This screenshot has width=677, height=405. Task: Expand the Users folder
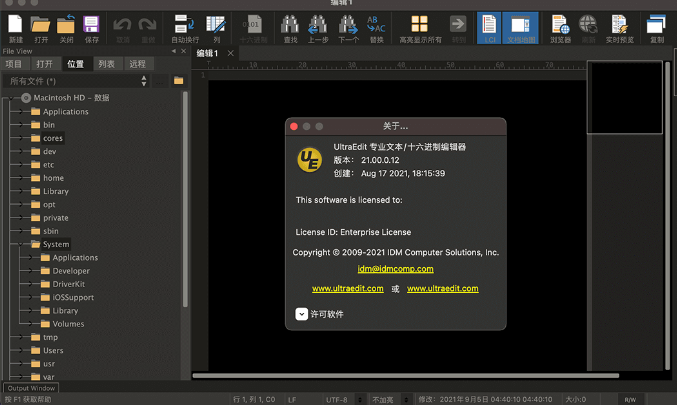(20, 350)
